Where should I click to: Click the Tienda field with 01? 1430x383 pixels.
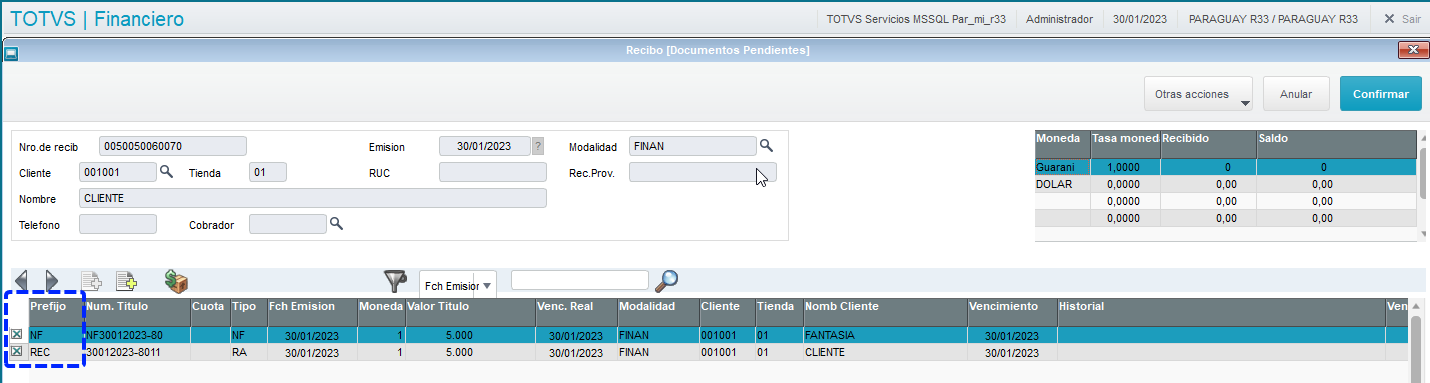tap(268, 172)
